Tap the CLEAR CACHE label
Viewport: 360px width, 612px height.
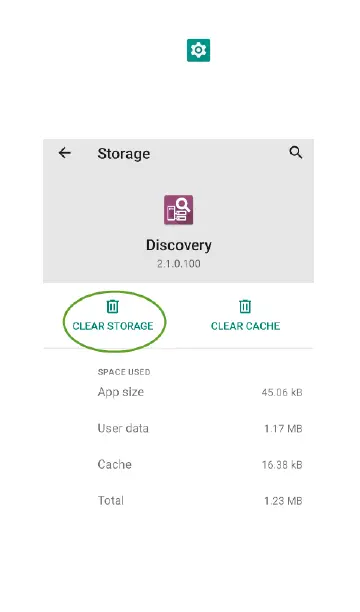pyautogui.click(x=246, y=326)
